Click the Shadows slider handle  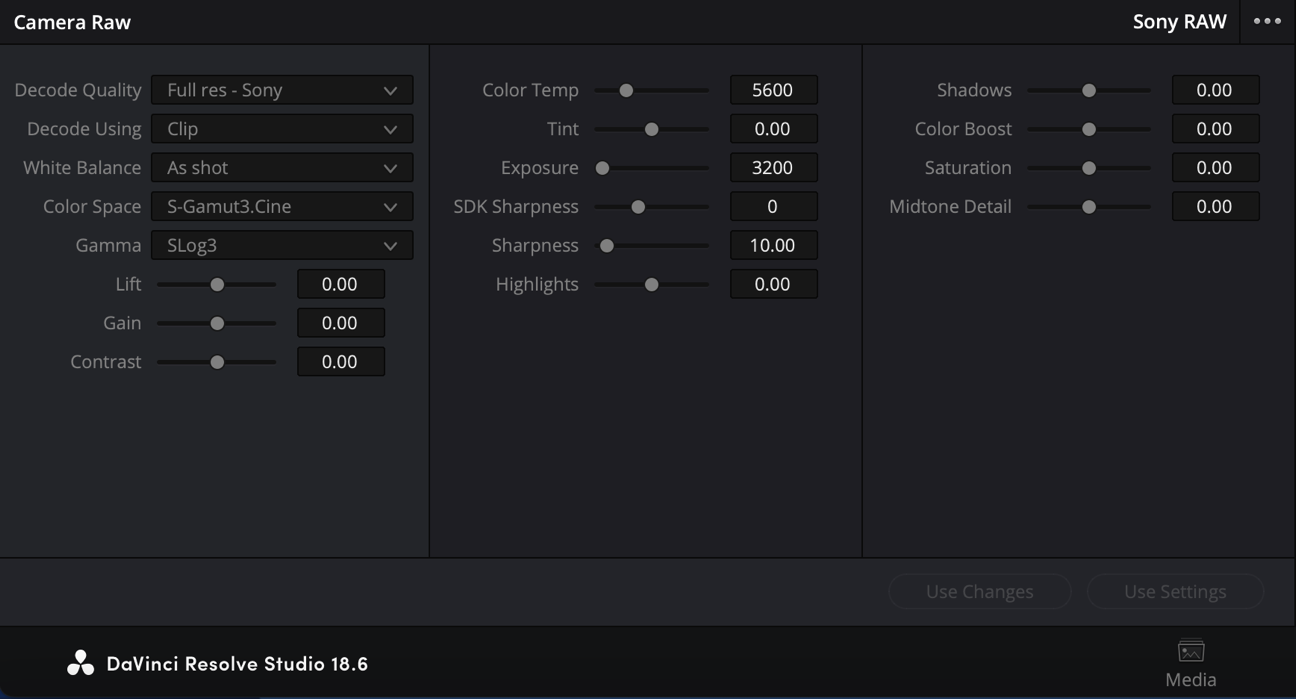1089,90
